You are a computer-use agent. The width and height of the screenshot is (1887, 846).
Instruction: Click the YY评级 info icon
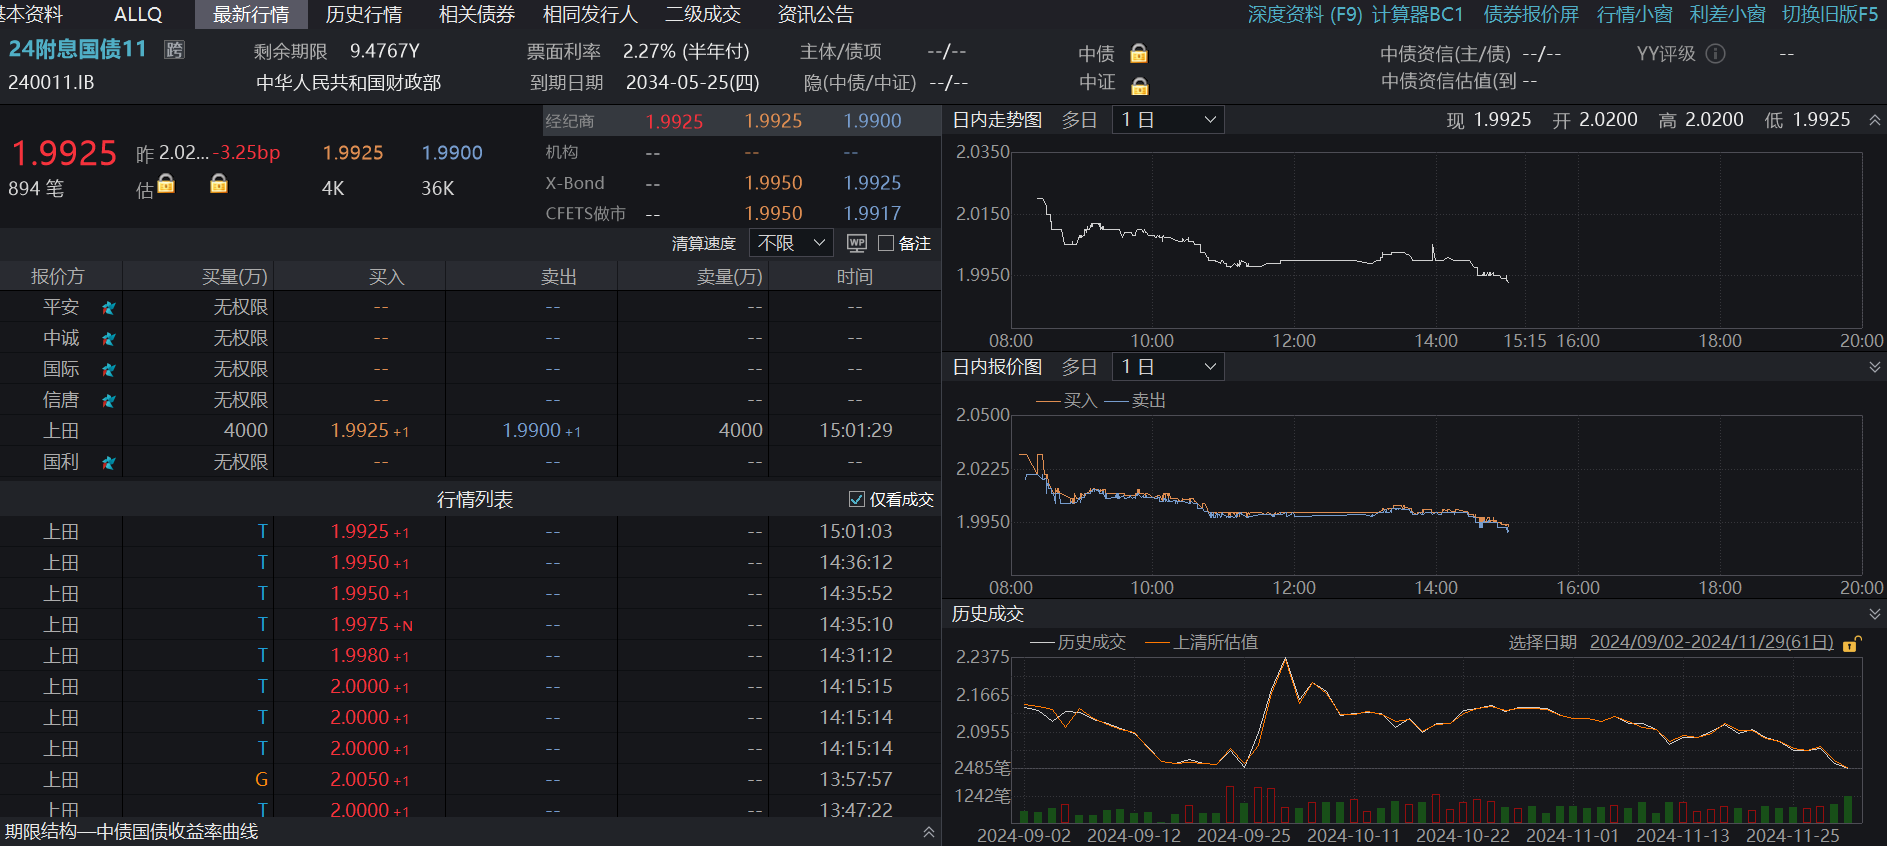[x=1715, y=53]
